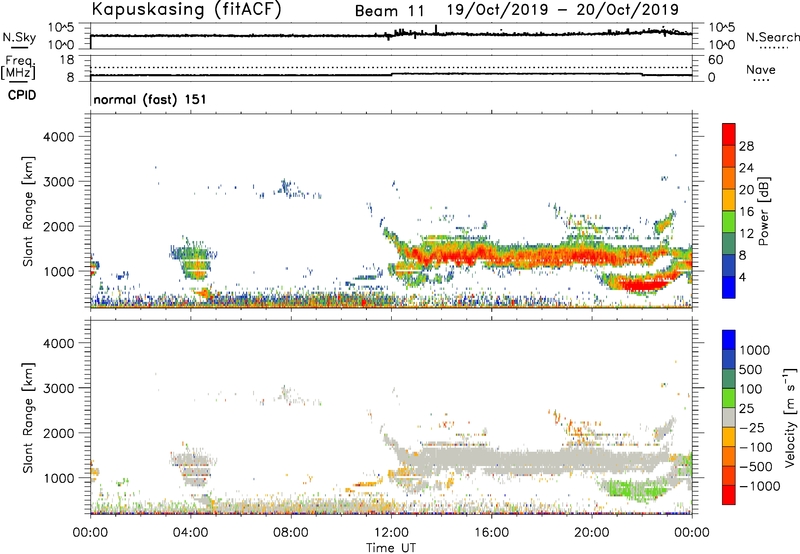The height and width of the screenshot is (554, 800).
Task: Click the 'N.Search' label
Action: pos(773,37)
